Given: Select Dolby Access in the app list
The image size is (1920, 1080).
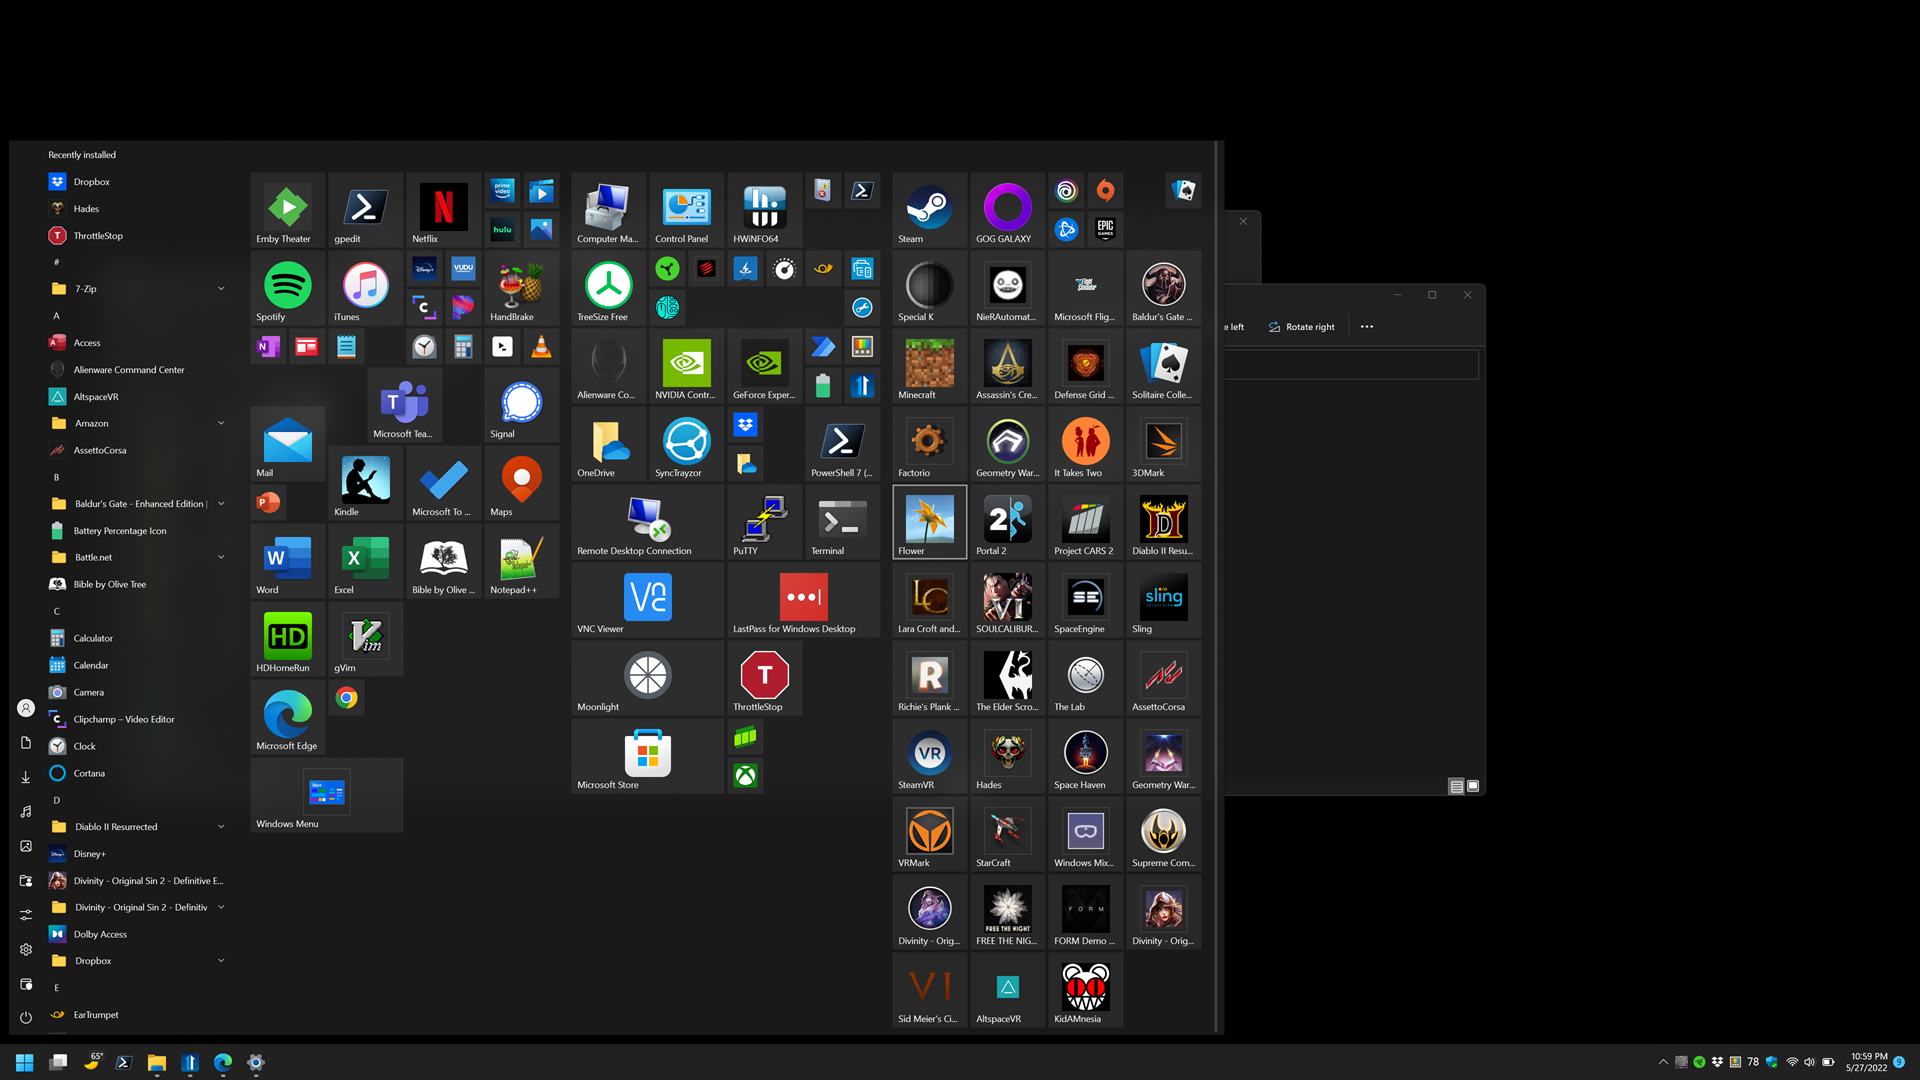Looking at the screenshot, I should 137,934.
